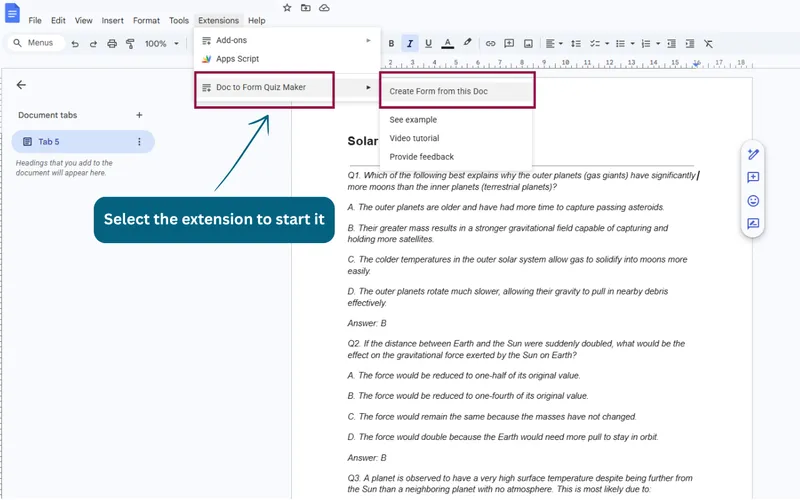800x500 pixels.
Task: Expand checklist options arrow
Action: 607,44
